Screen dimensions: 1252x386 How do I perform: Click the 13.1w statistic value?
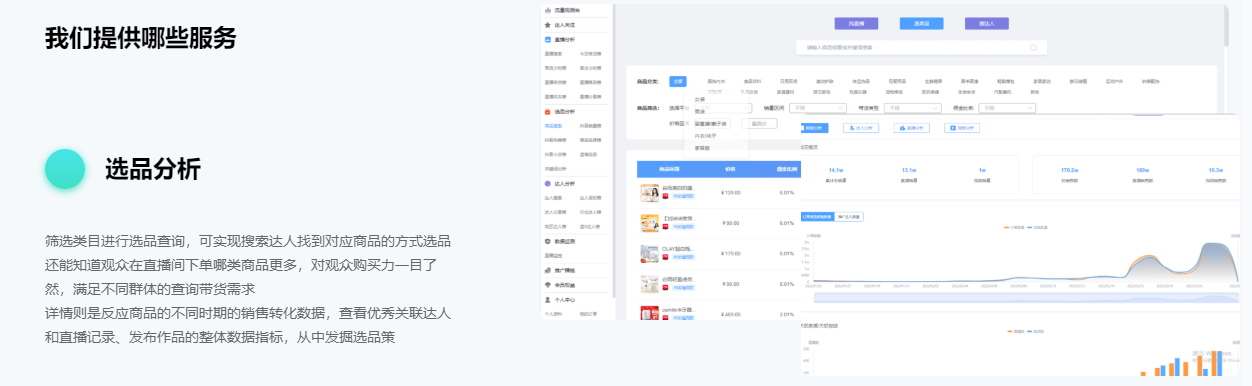point(909,170)
